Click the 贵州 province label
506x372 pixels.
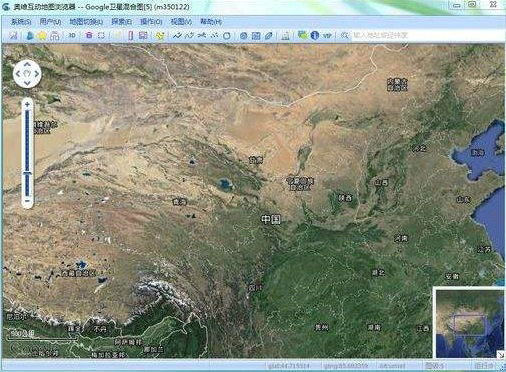[321, 327]
